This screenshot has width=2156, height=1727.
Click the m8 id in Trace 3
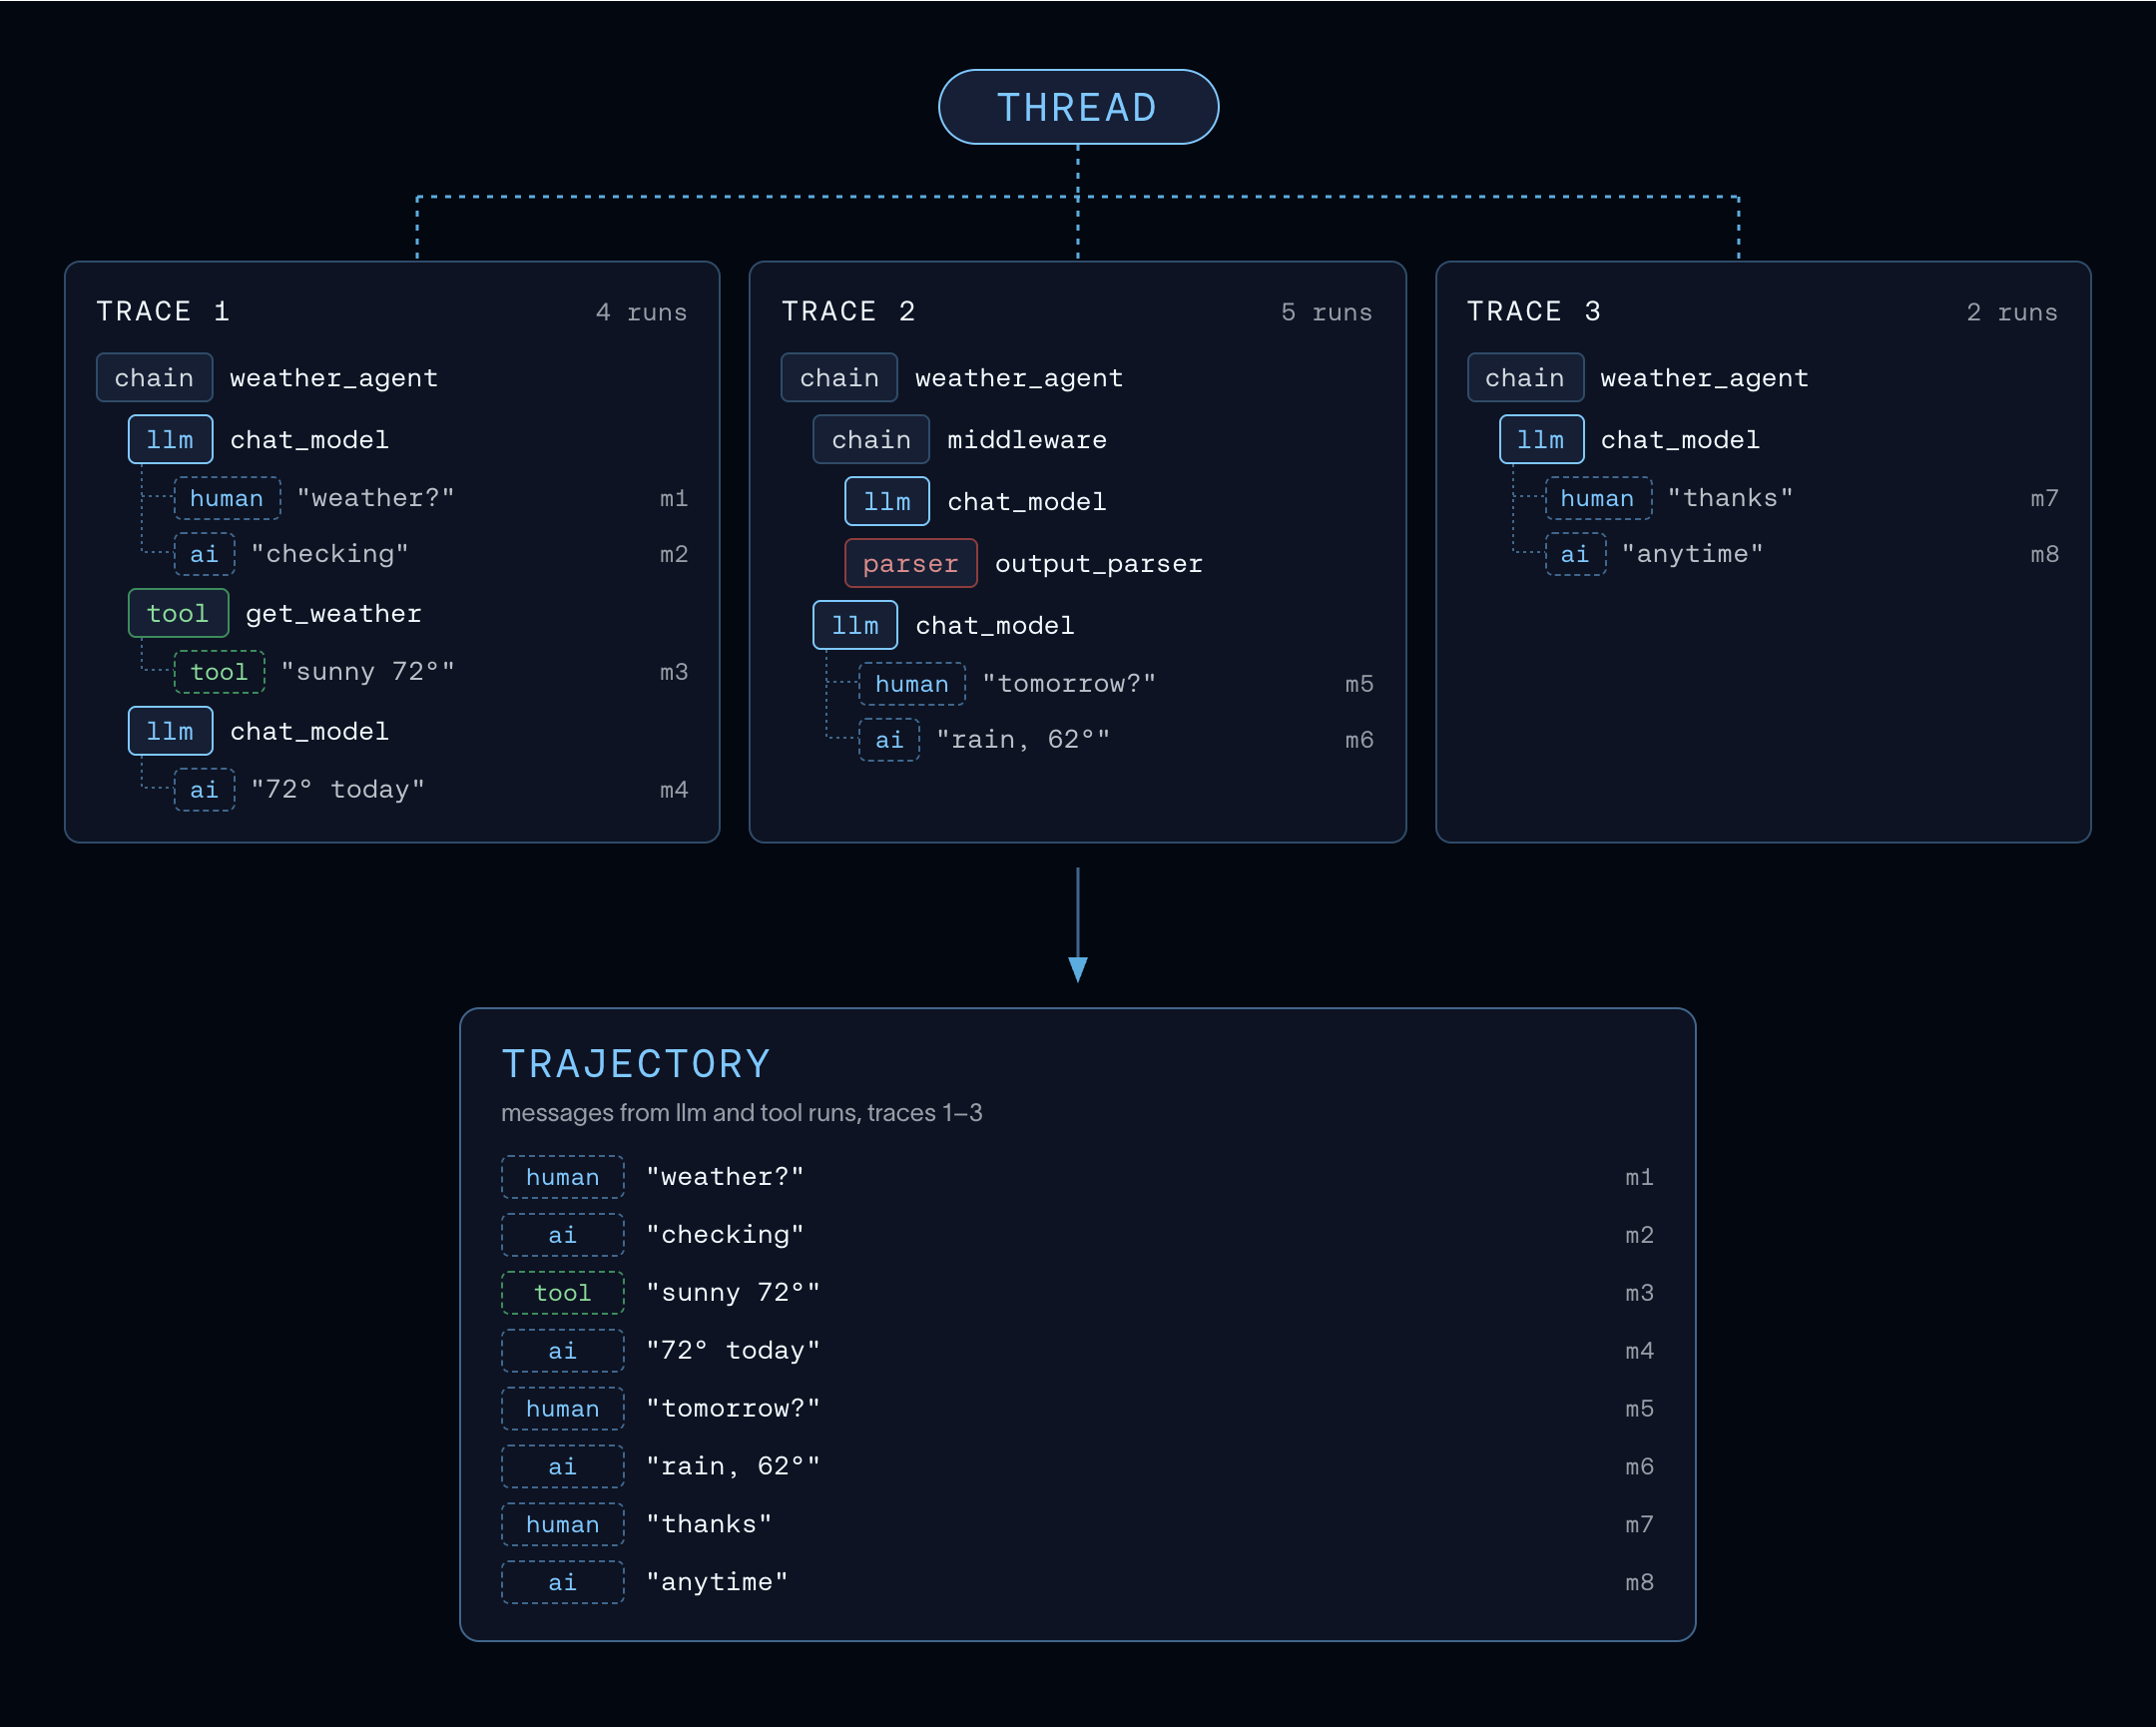coord(2044,554)
